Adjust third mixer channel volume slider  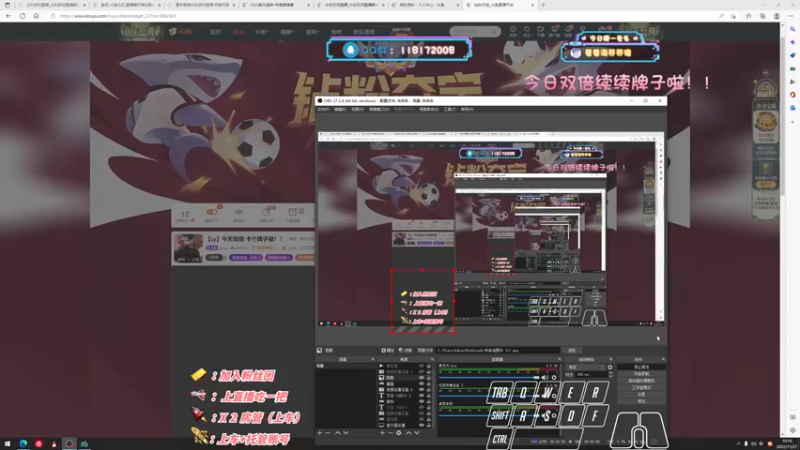point(488,415)
